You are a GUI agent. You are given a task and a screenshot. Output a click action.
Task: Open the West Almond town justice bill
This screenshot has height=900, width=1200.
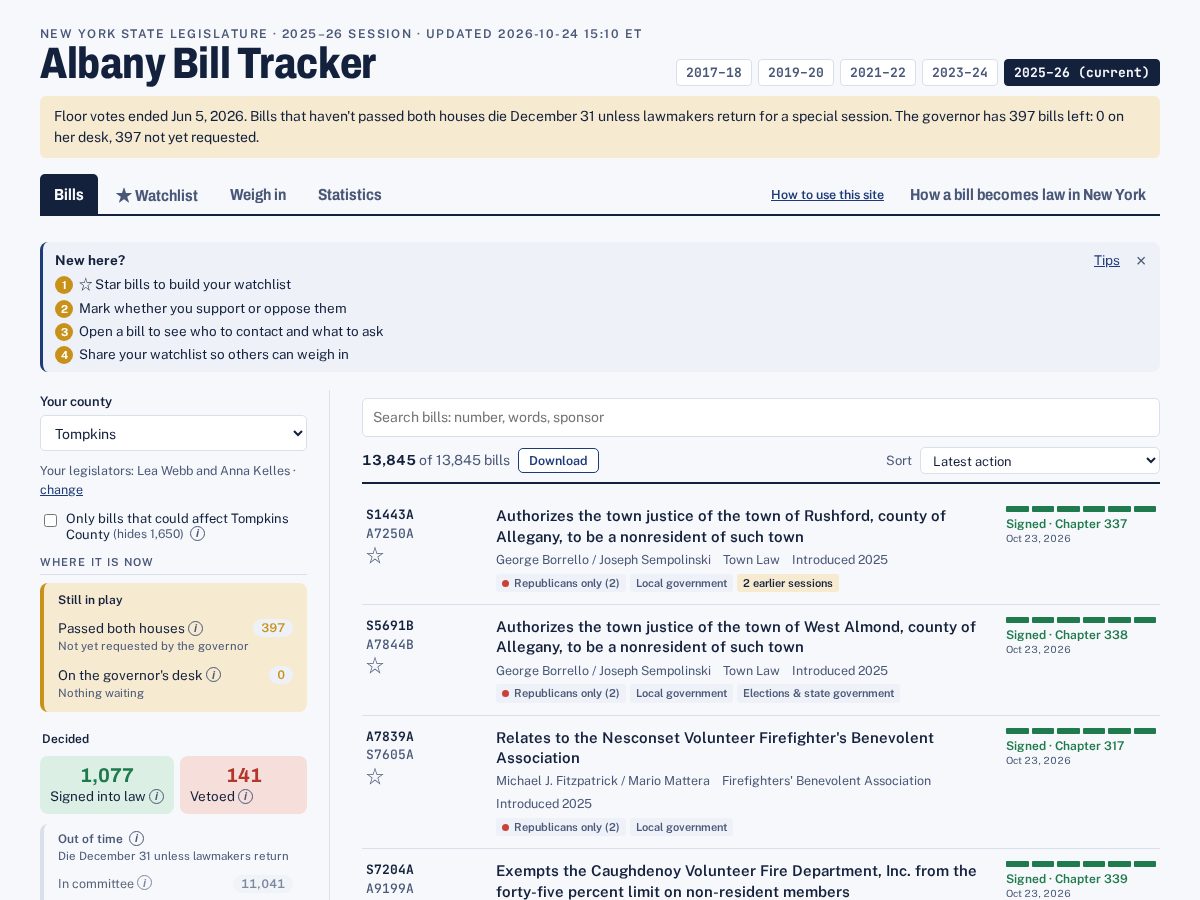[x=736, y=637]
